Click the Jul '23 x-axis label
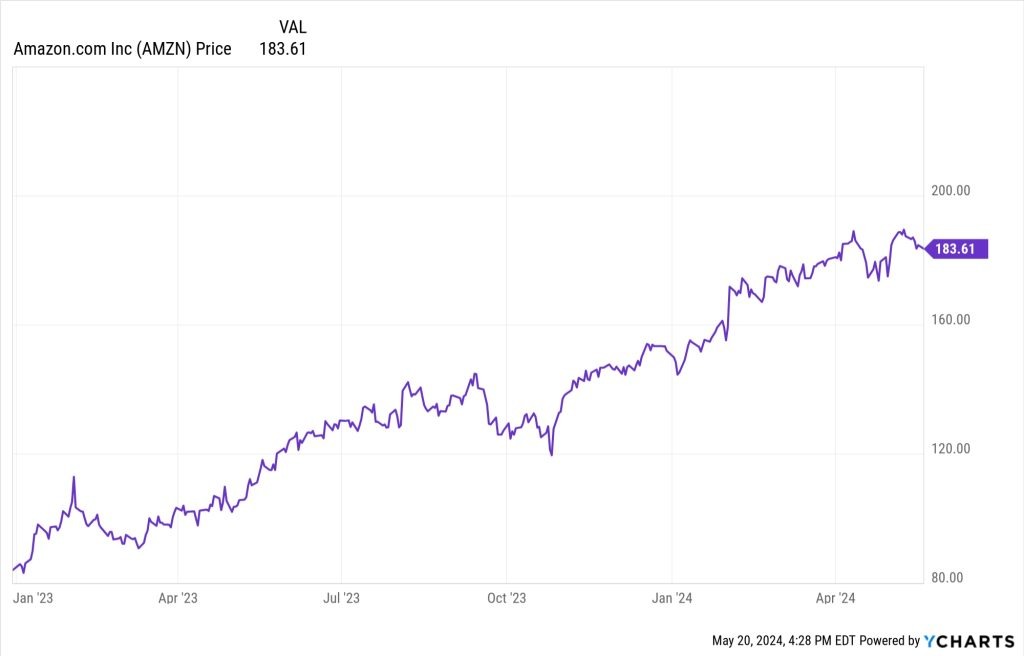The width and height of the screenshot is (1024, 656). pyautogui.click(x=342, y=598)
